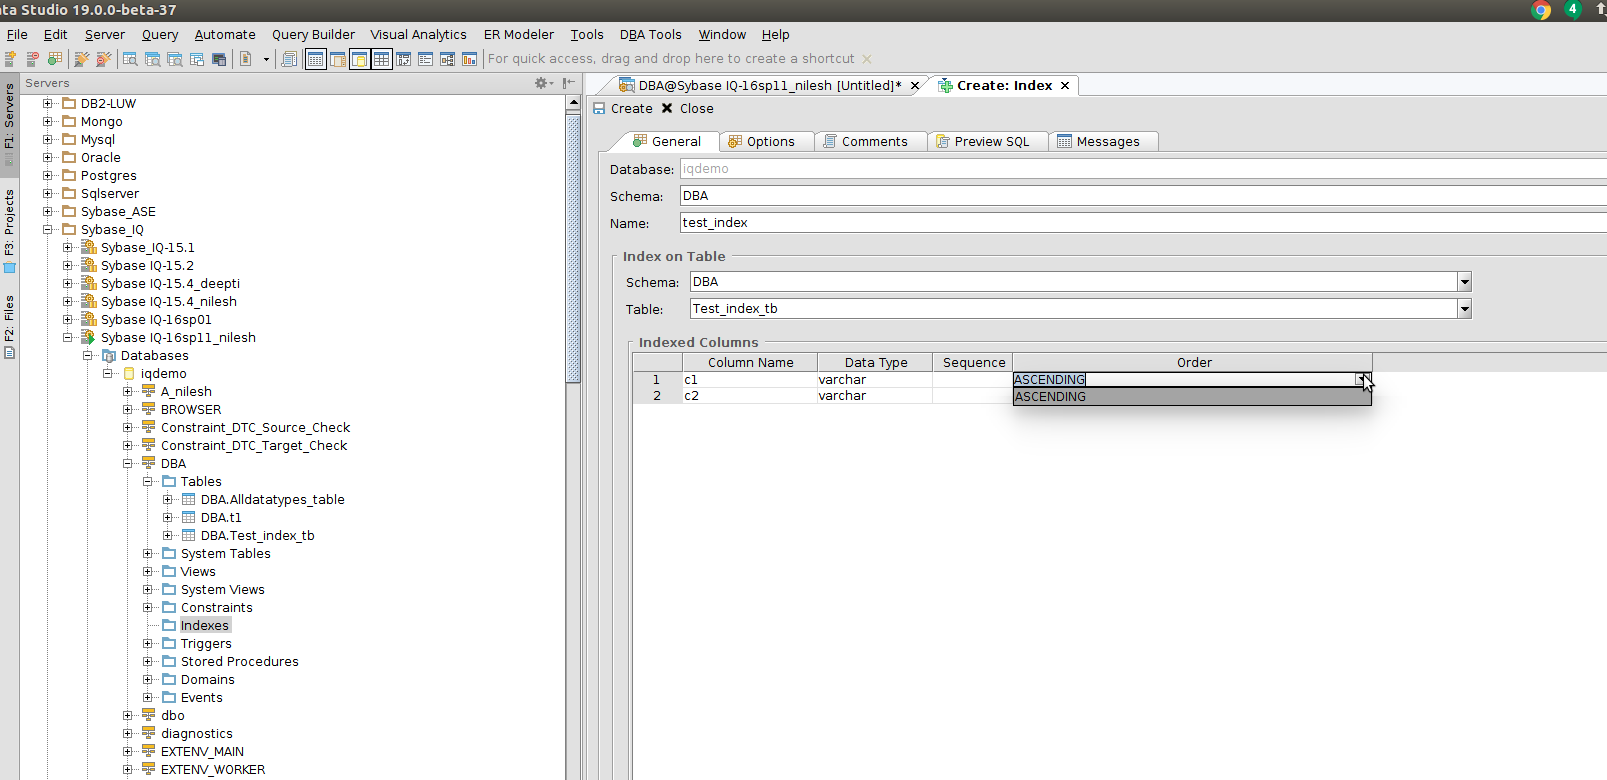Open the first query analyzer magnifier icon
Image resolution: width=1607 pixels, height=780 pixels.
130,59
